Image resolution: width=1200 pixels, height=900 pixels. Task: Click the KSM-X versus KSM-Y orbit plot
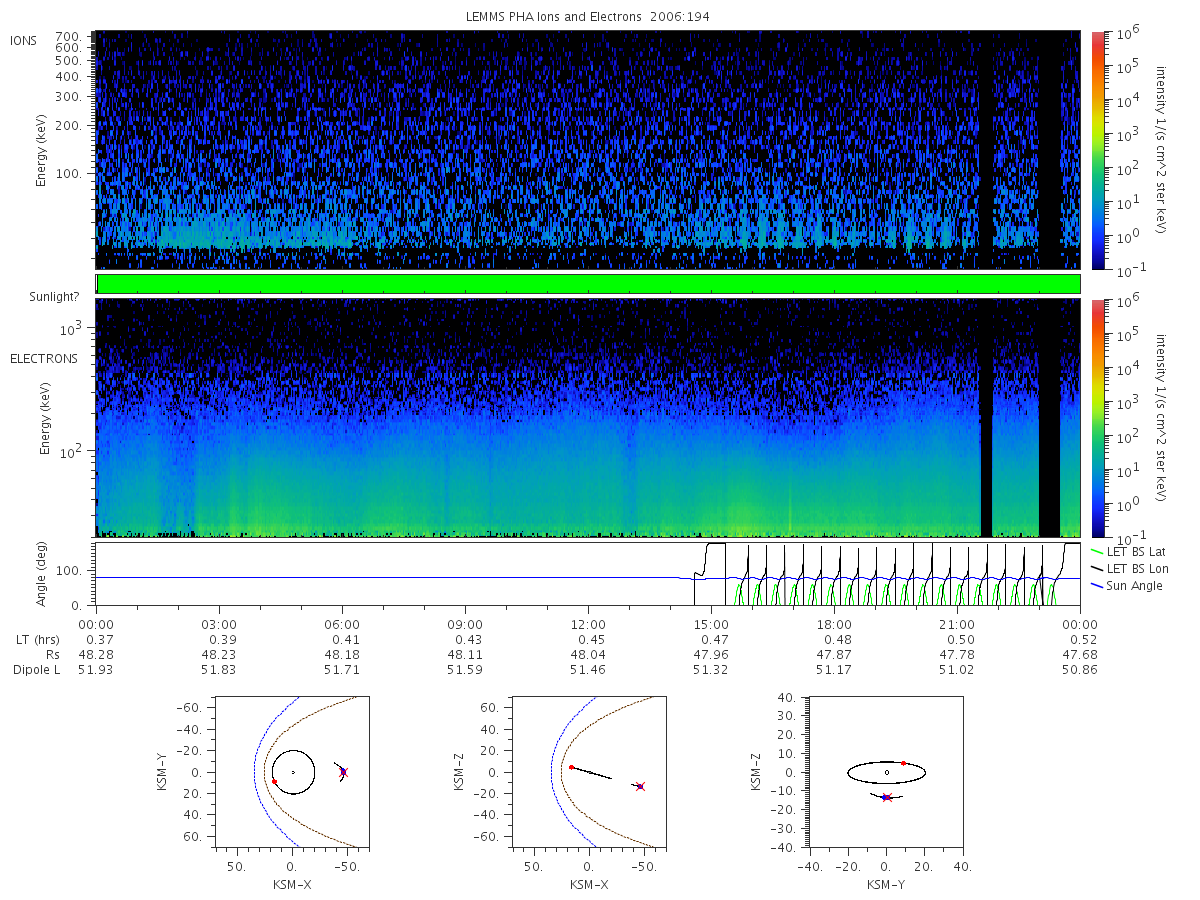[x=291, y=771]
